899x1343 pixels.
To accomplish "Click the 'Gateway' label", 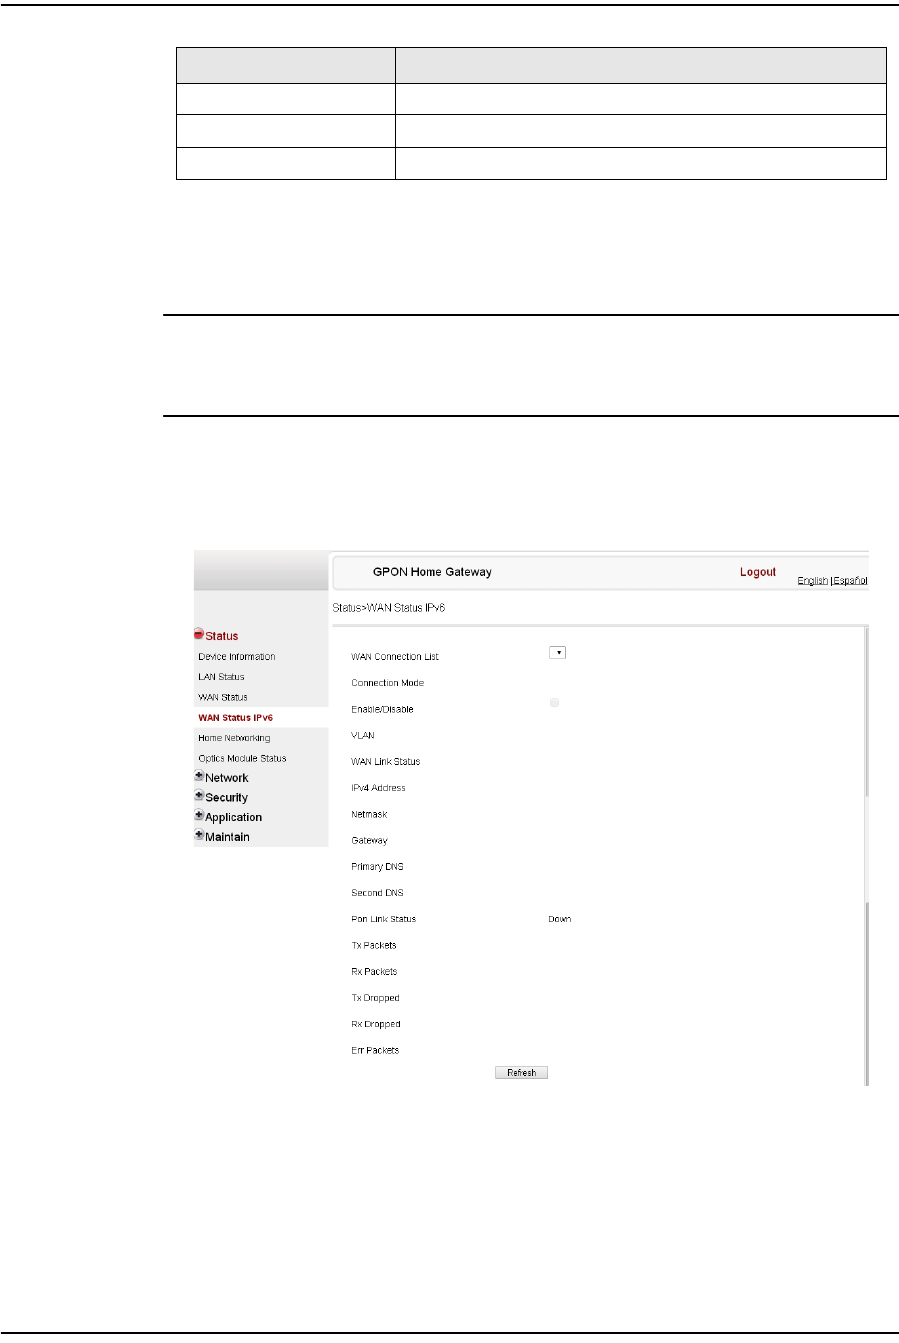I will click(x=370, y=841).
